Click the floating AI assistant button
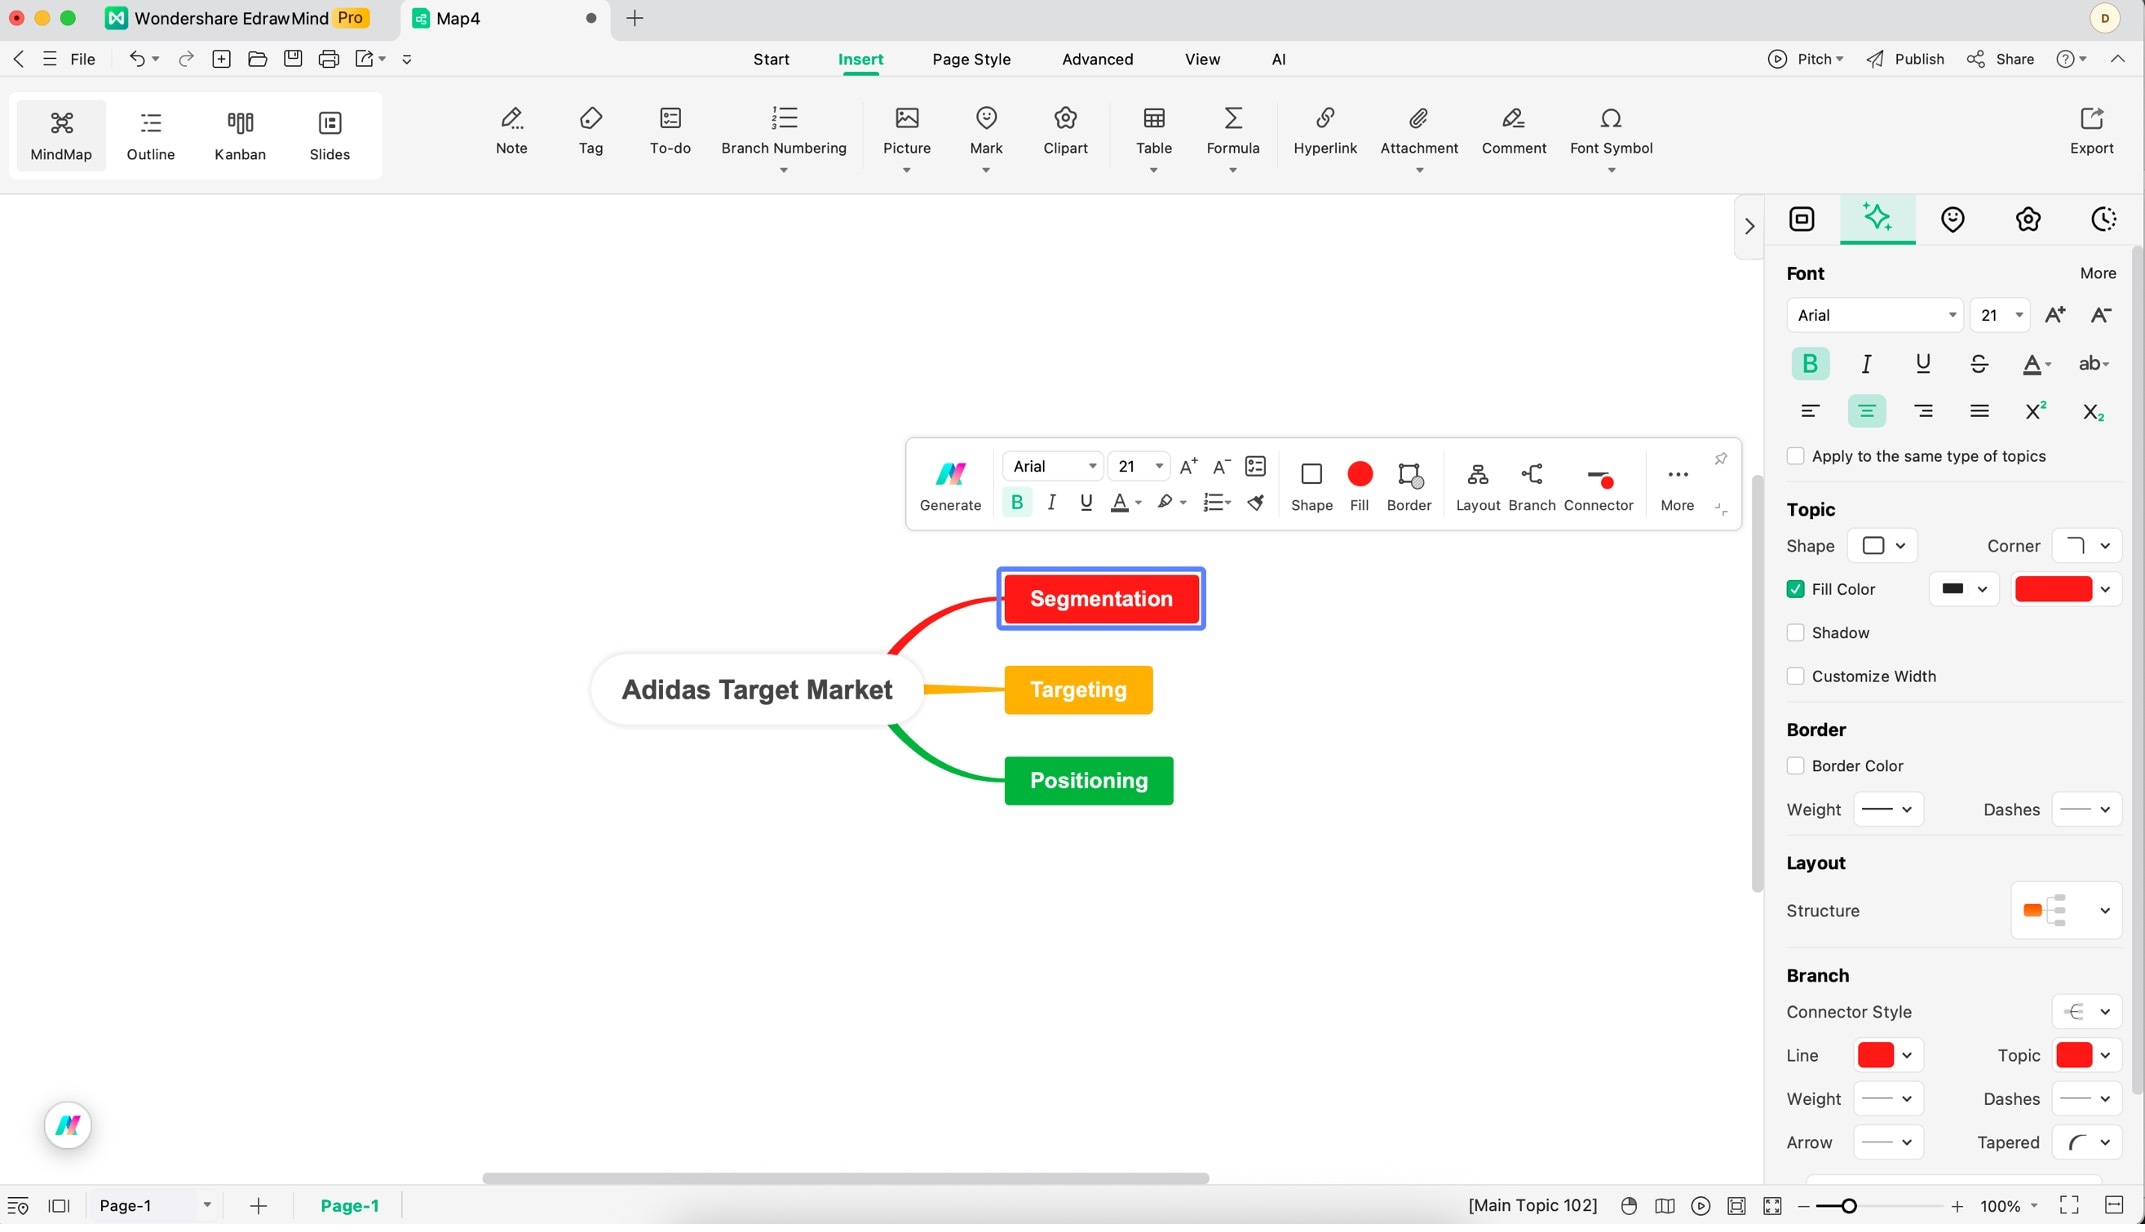2145x1232 pixels. pos(68,1125)
